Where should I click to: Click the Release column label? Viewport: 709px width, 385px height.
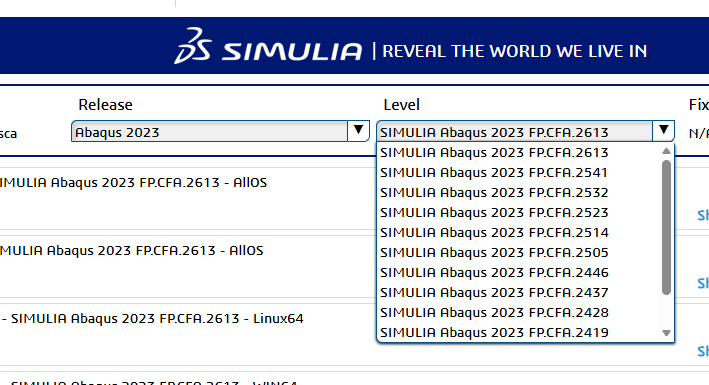coord(105,105)
